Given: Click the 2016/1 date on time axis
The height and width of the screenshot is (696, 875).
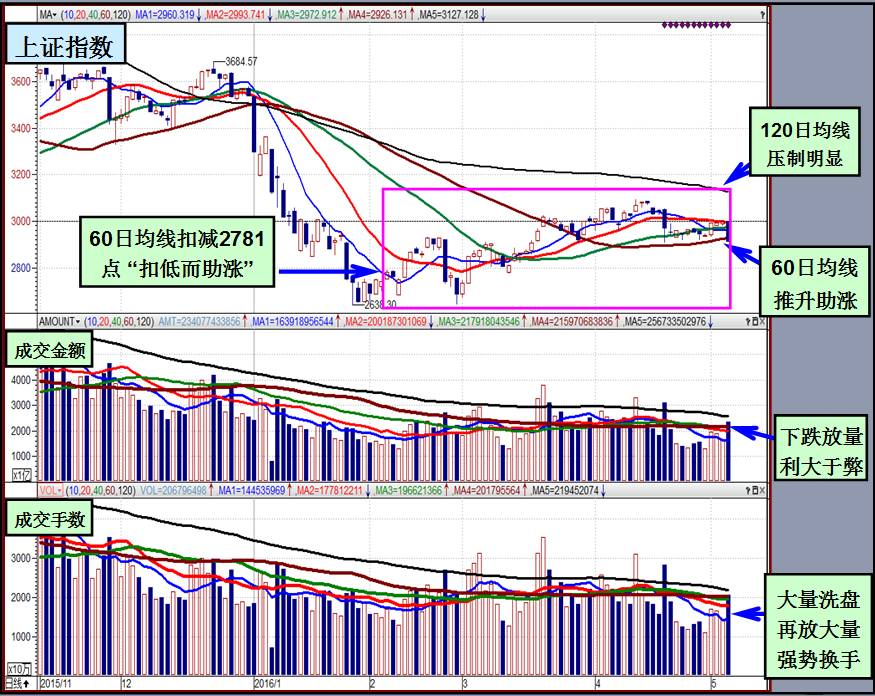Looking at the screenshot, I should pyautogui.click(x=268, y=684).
